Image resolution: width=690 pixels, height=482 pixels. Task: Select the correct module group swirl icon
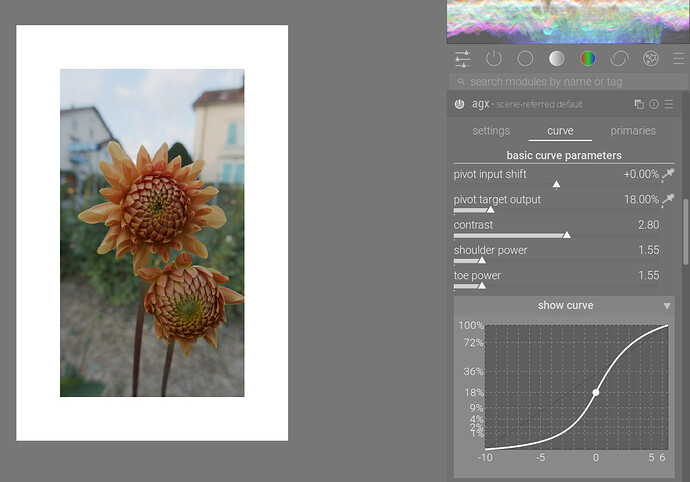click(619, 59)
